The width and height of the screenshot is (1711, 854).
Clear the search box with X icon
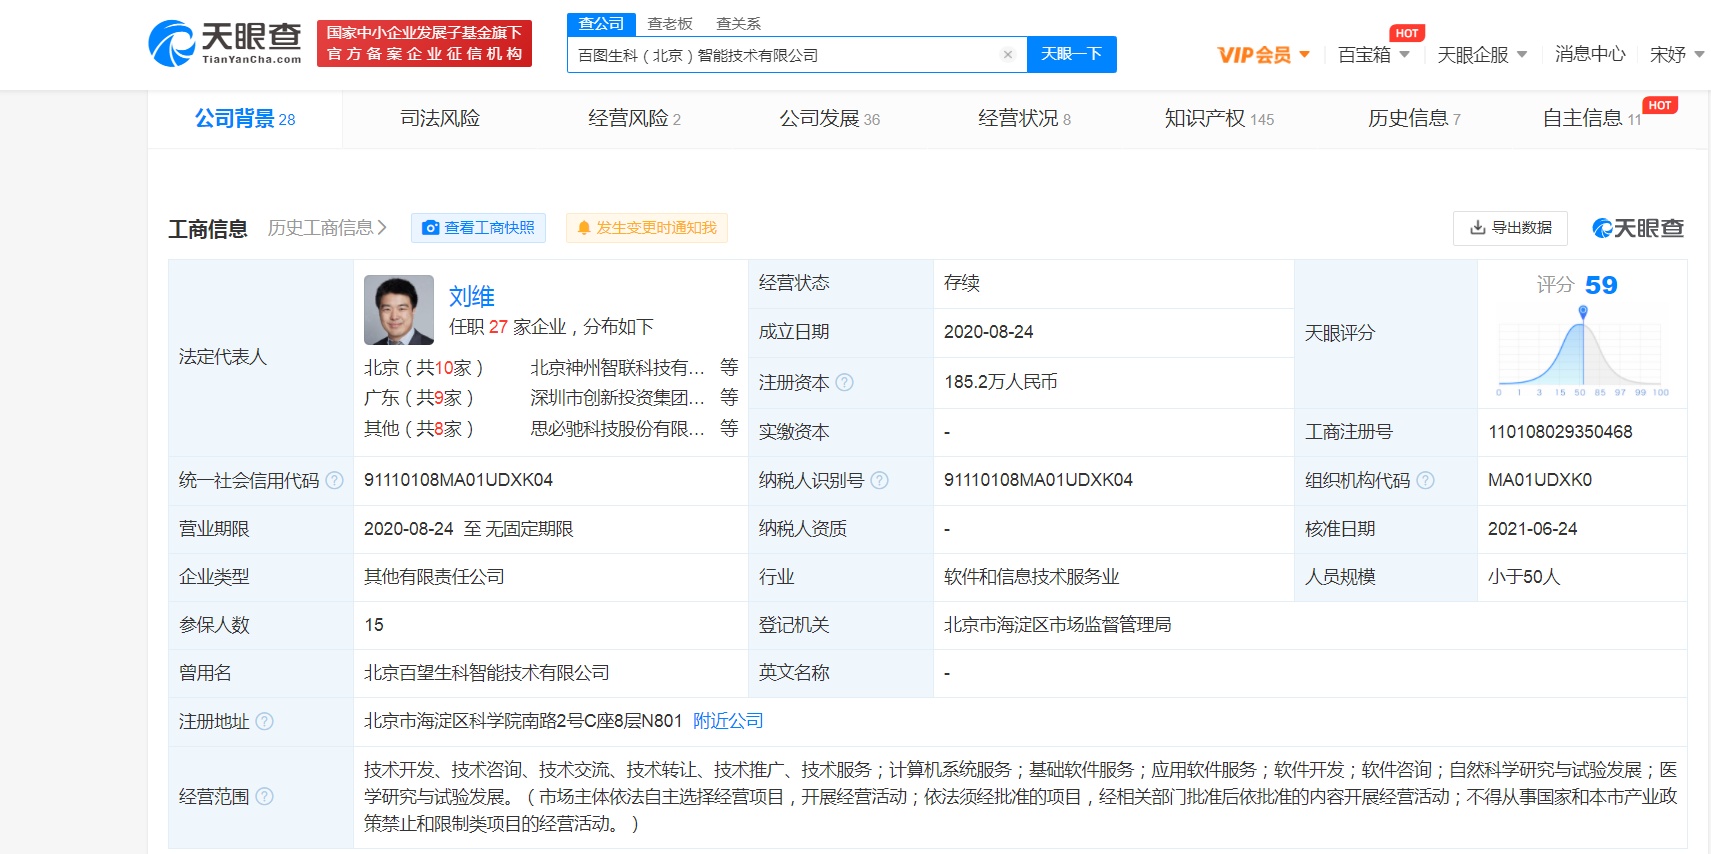pyautogui.click(x=1008, y=55)
